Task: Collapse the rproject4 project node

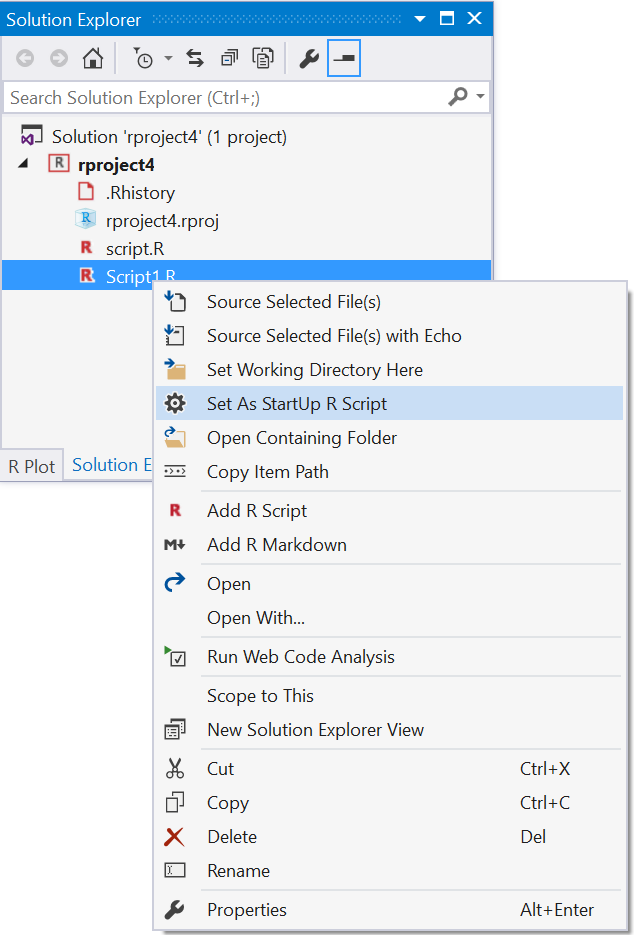Action: [23, 164]
